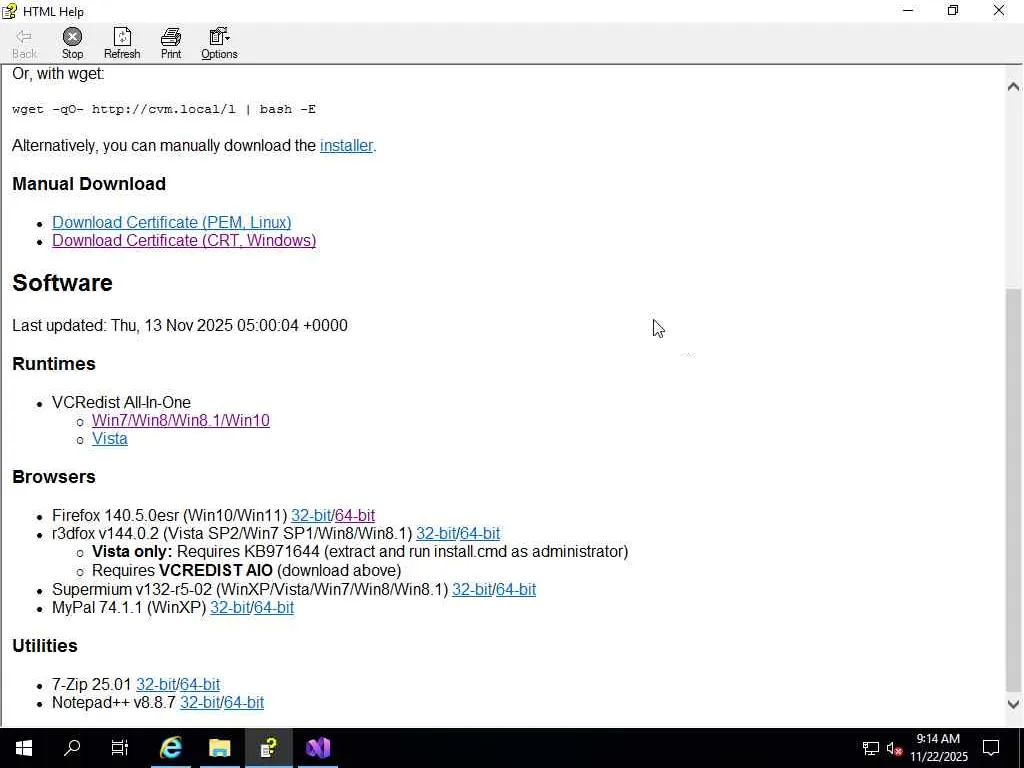Click "VCRedist All-In-One" list item text
Image resolution: width=1024 pixels, height=768 pixels.
click(x=121, y=402)
